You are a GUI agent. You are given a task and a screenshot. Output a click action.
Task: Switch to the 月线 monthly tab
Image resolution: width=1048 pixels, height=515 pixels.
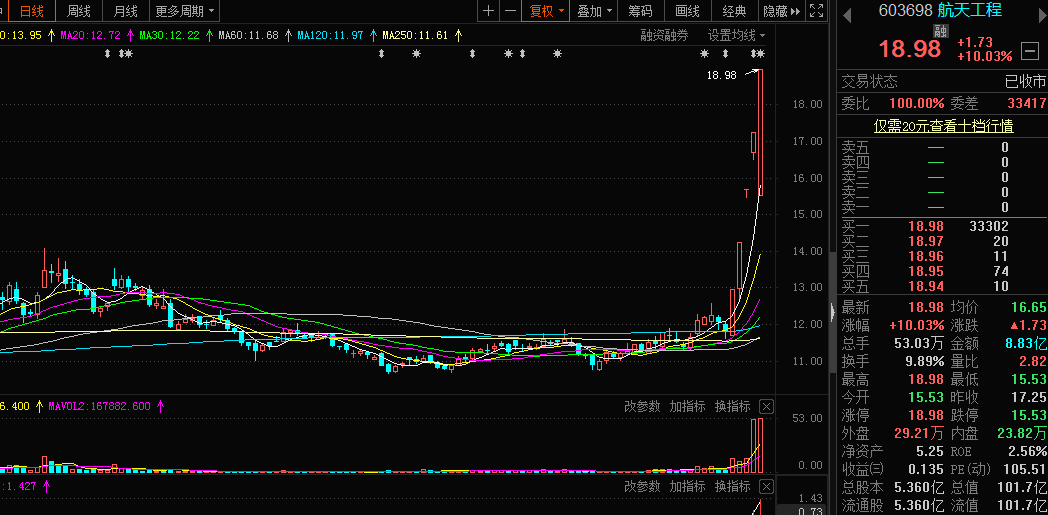[125, 12]
